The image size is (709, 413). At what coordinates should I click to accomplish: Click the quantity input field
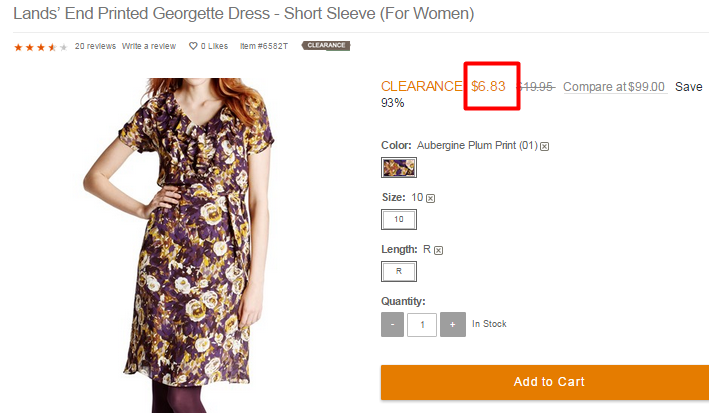coord(422,325)
